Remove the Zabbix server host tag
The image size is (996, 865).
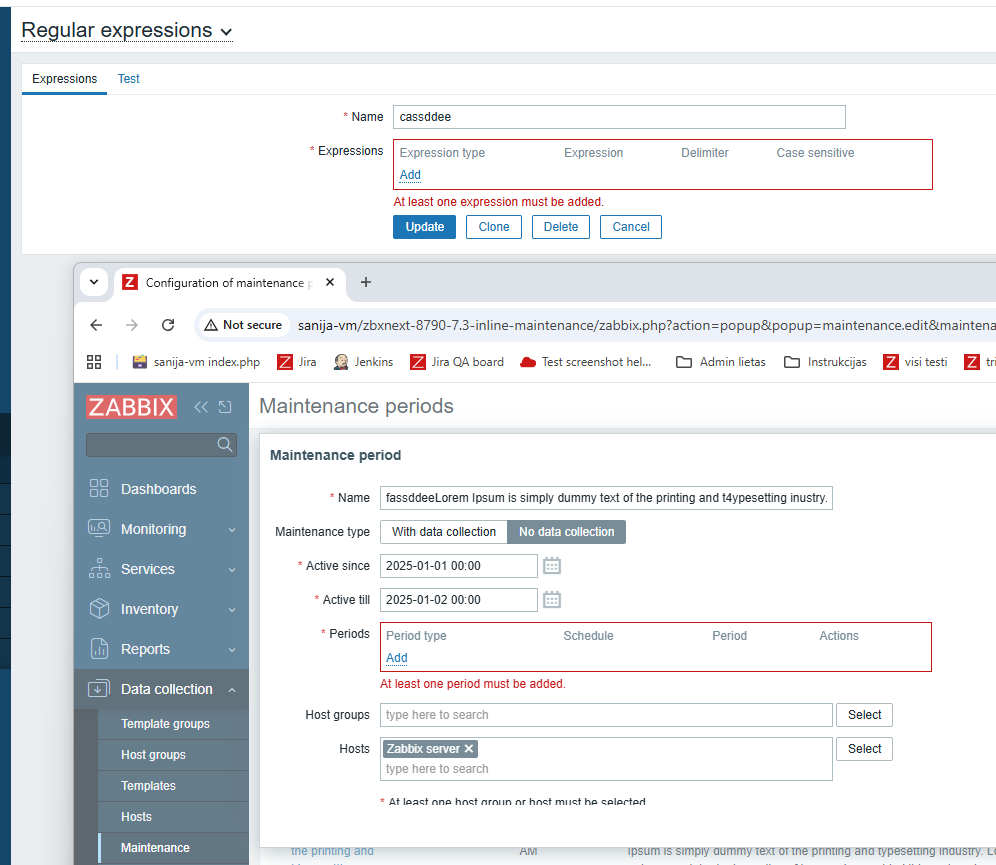[469, 749]
